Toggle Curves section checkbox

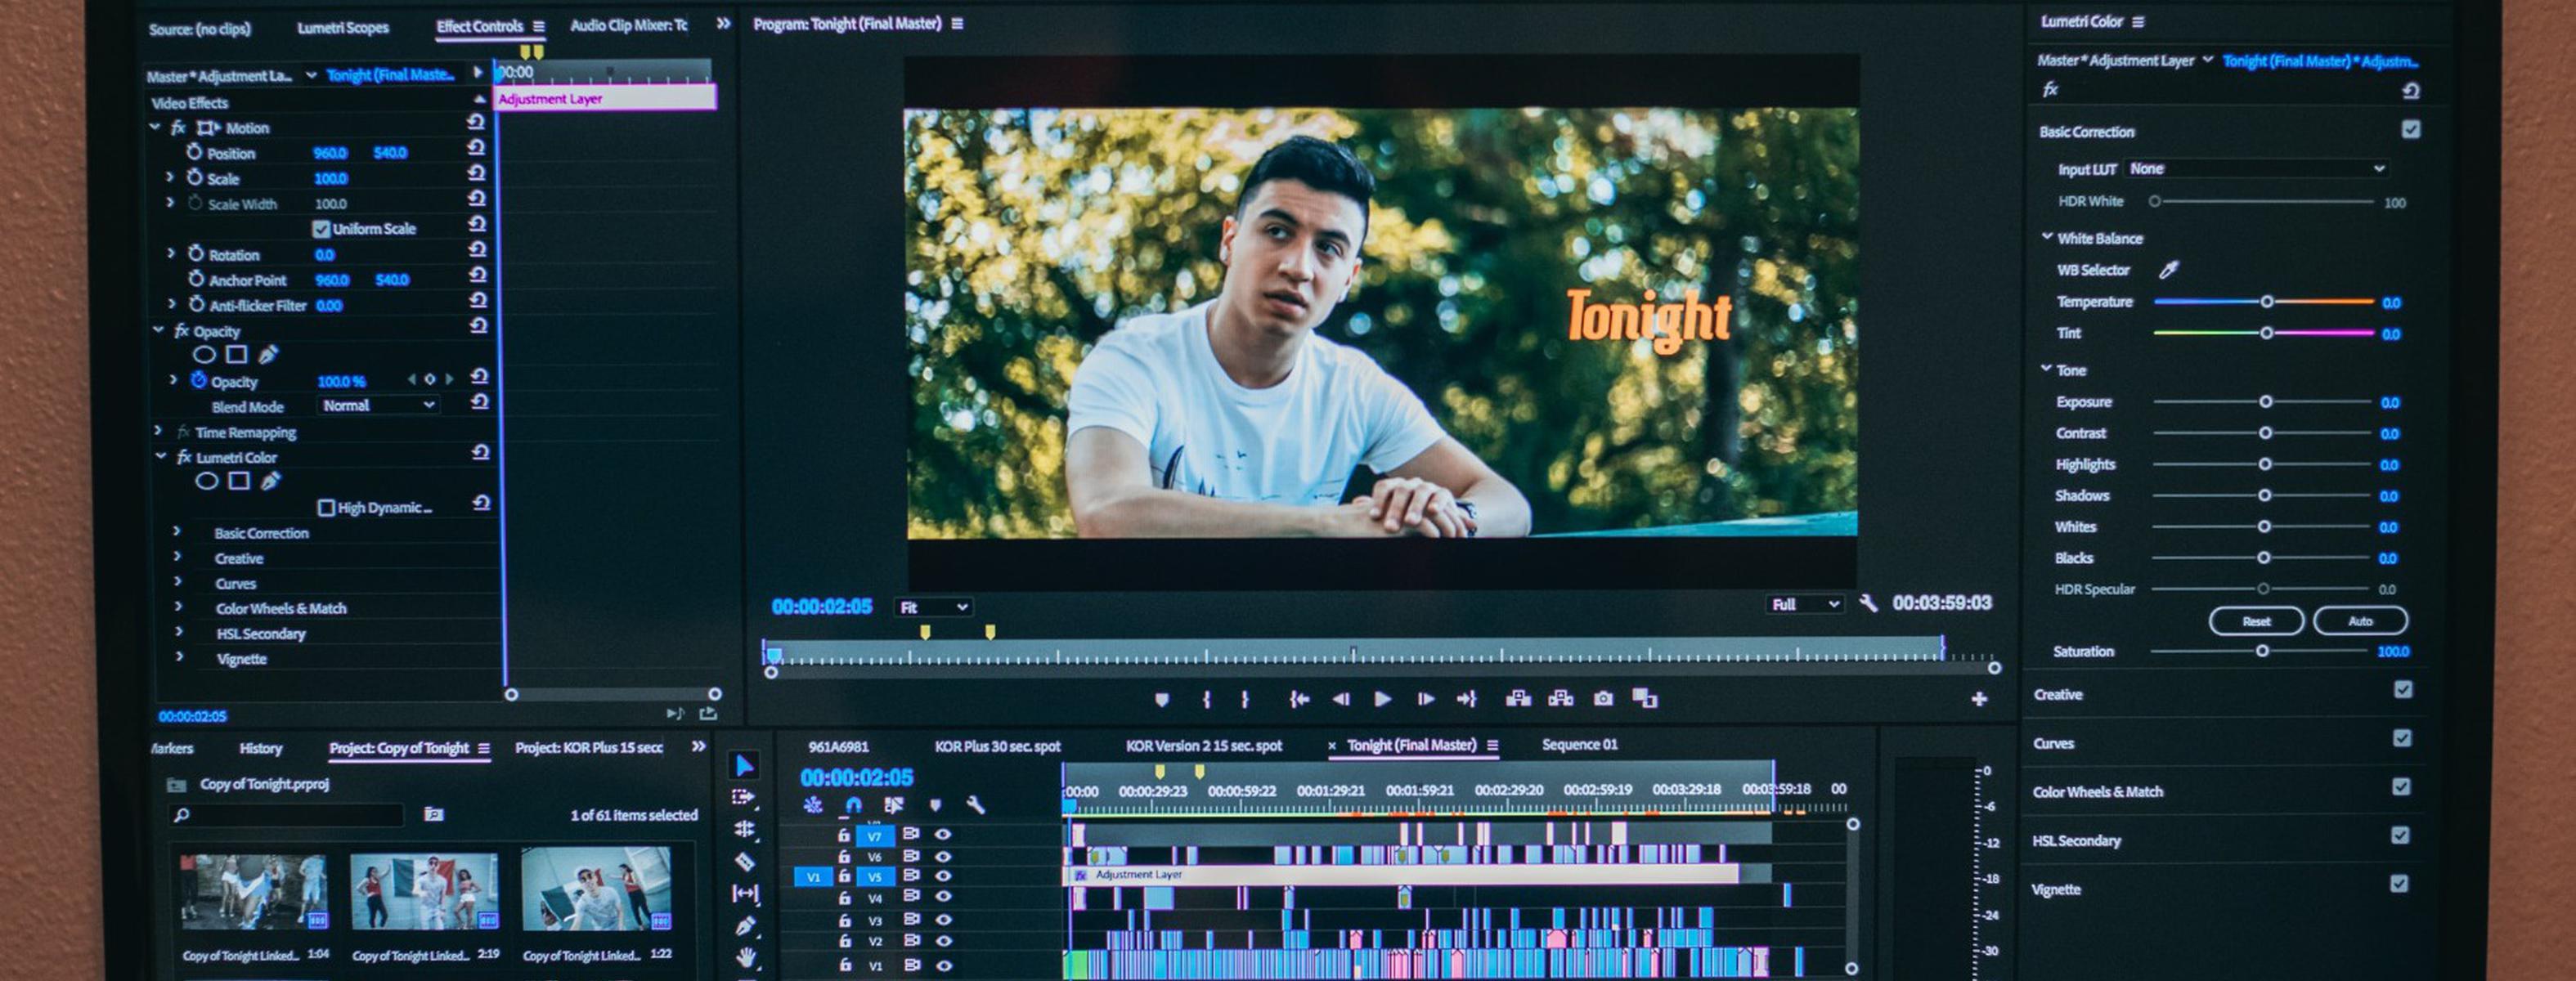(x=2402, y=738)
